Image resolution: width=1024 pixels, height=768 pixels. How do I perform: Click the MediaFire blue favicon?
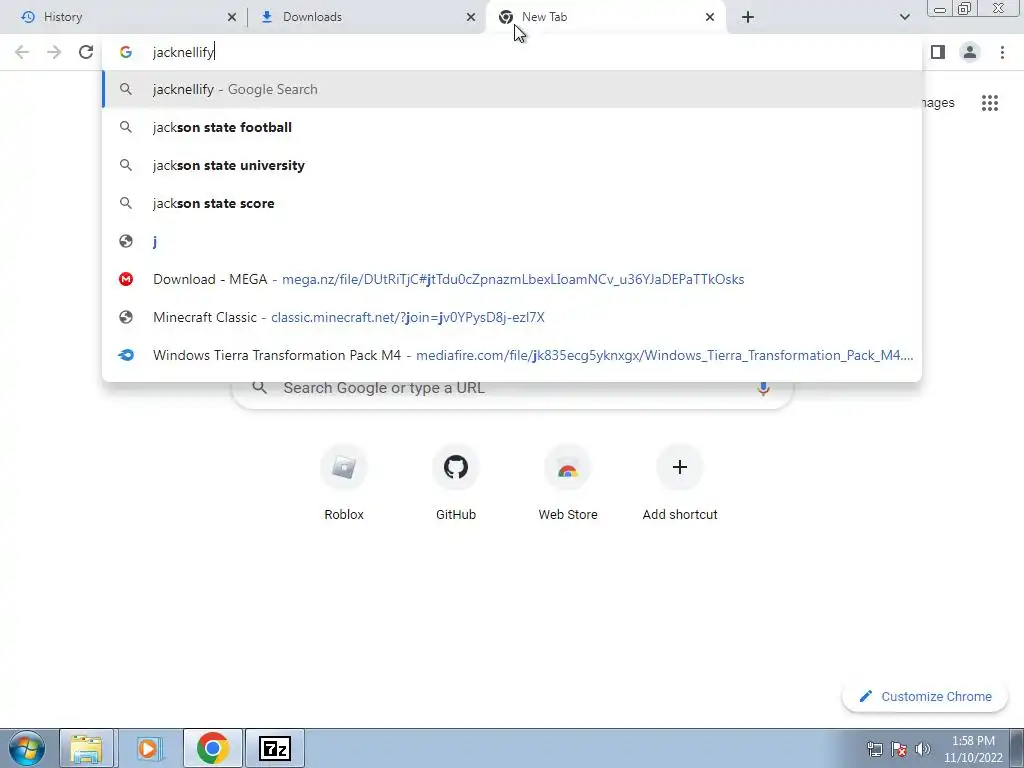126,355
